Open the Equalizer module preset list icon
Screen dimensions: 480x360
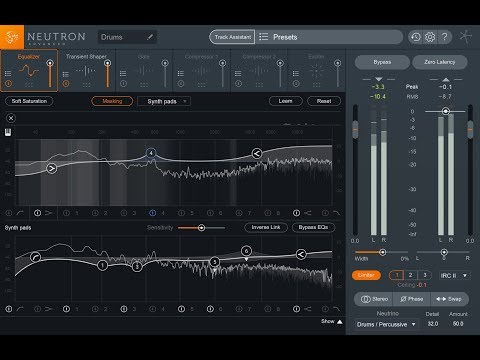coord(8,74)
